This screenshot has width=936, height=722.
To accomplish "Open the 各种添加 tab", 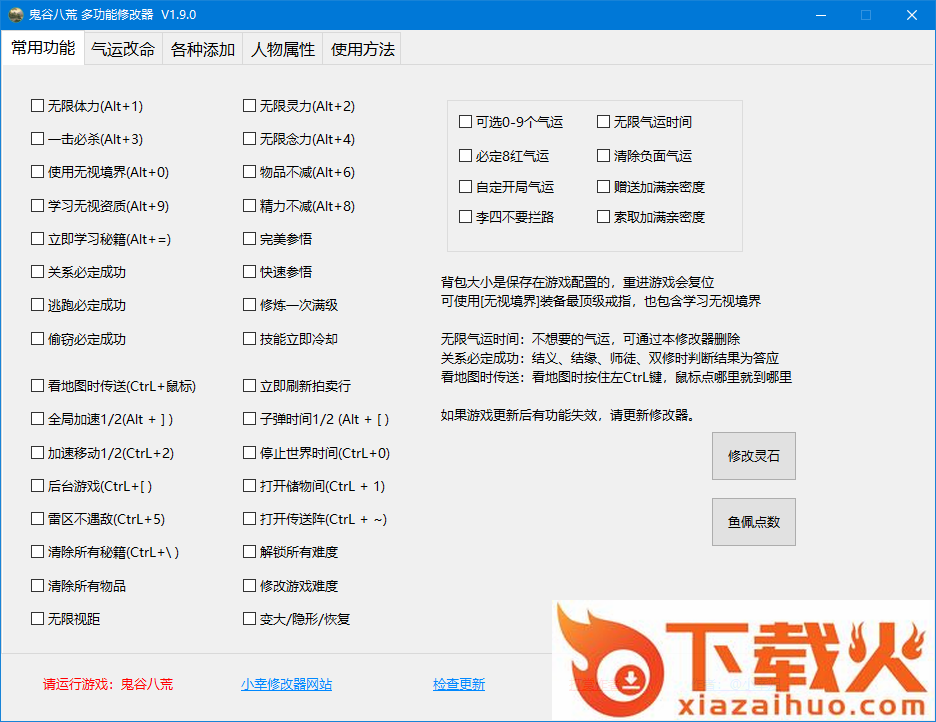I will point(202,49).
